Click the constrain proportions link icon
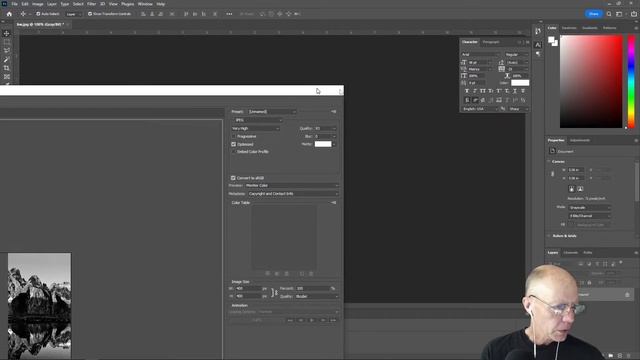The height and width of the screenshot is (360, 640). 274,292
